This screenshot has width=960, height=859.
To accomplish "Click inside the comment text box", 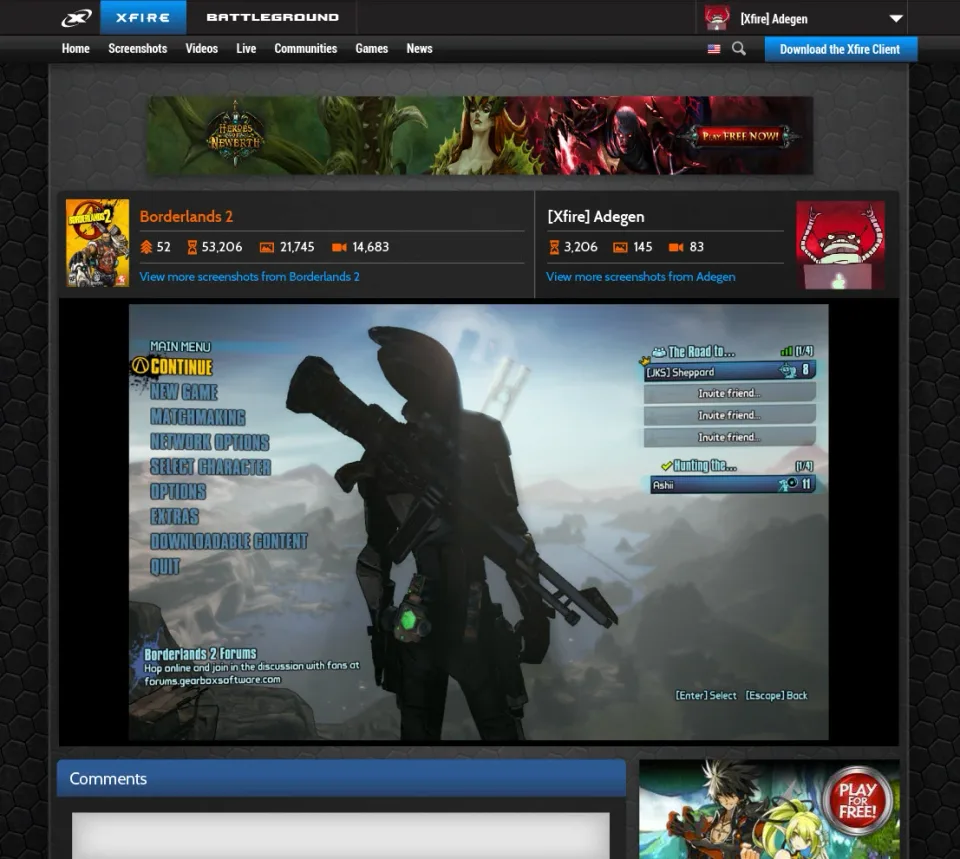I will tap(340, 835).
